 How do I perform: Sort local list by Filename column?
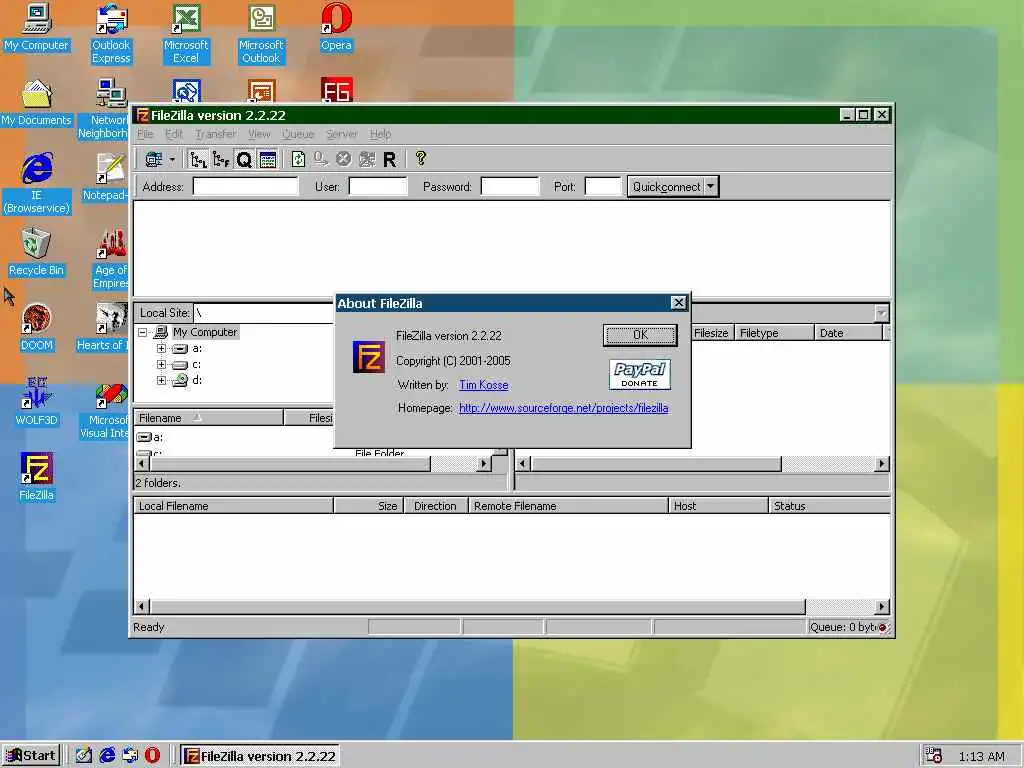click(x=208, y=418)
